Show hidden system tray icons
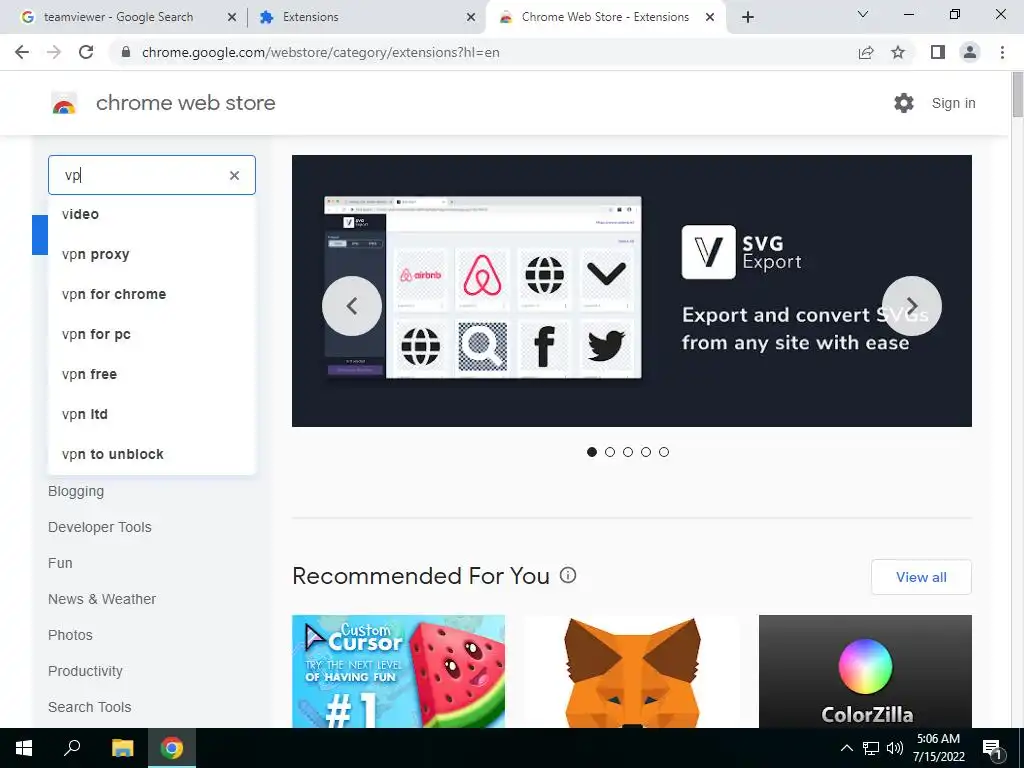The height and width of the screenshot is (768, 1024). (x=846, y=748)
